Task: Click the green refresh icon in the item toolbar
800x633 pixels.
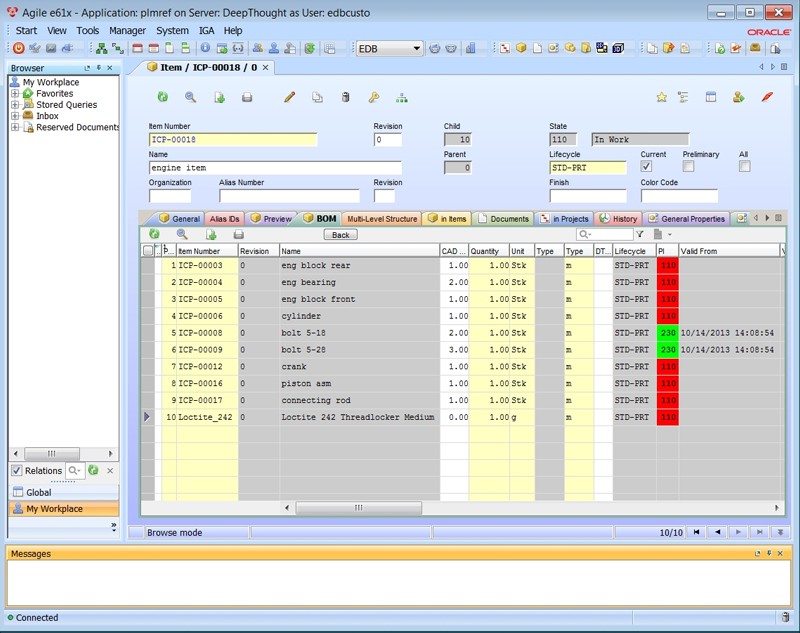Action: pos(163,97)
